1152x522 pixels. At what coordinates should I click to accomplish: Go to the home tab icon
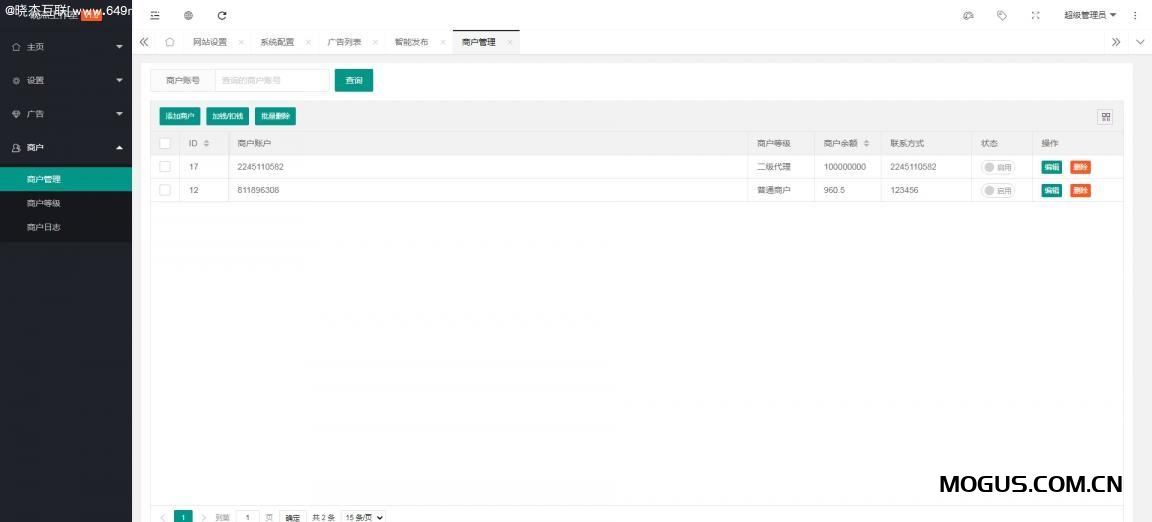tap(170, 42)
